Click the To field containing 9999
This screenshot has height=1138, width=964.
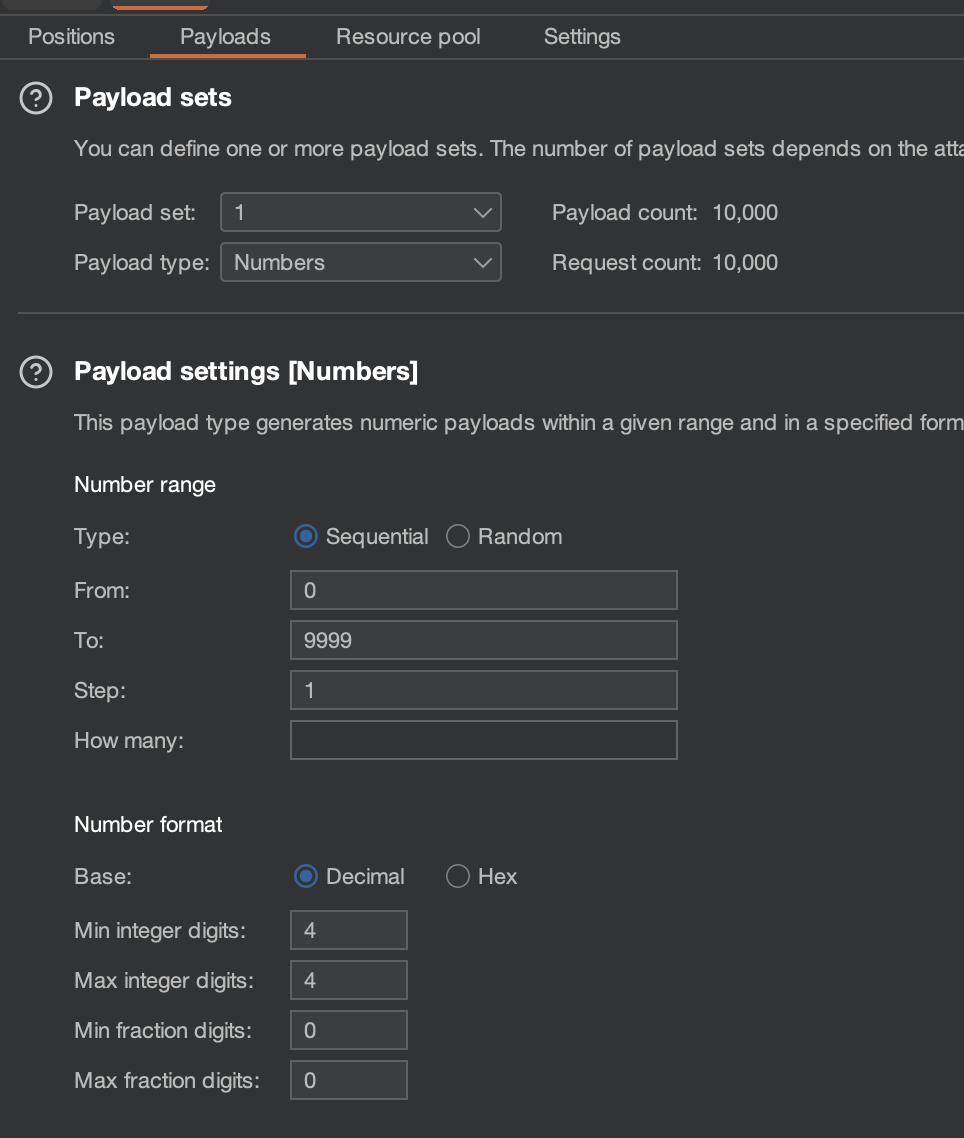[x=483, y=640]
